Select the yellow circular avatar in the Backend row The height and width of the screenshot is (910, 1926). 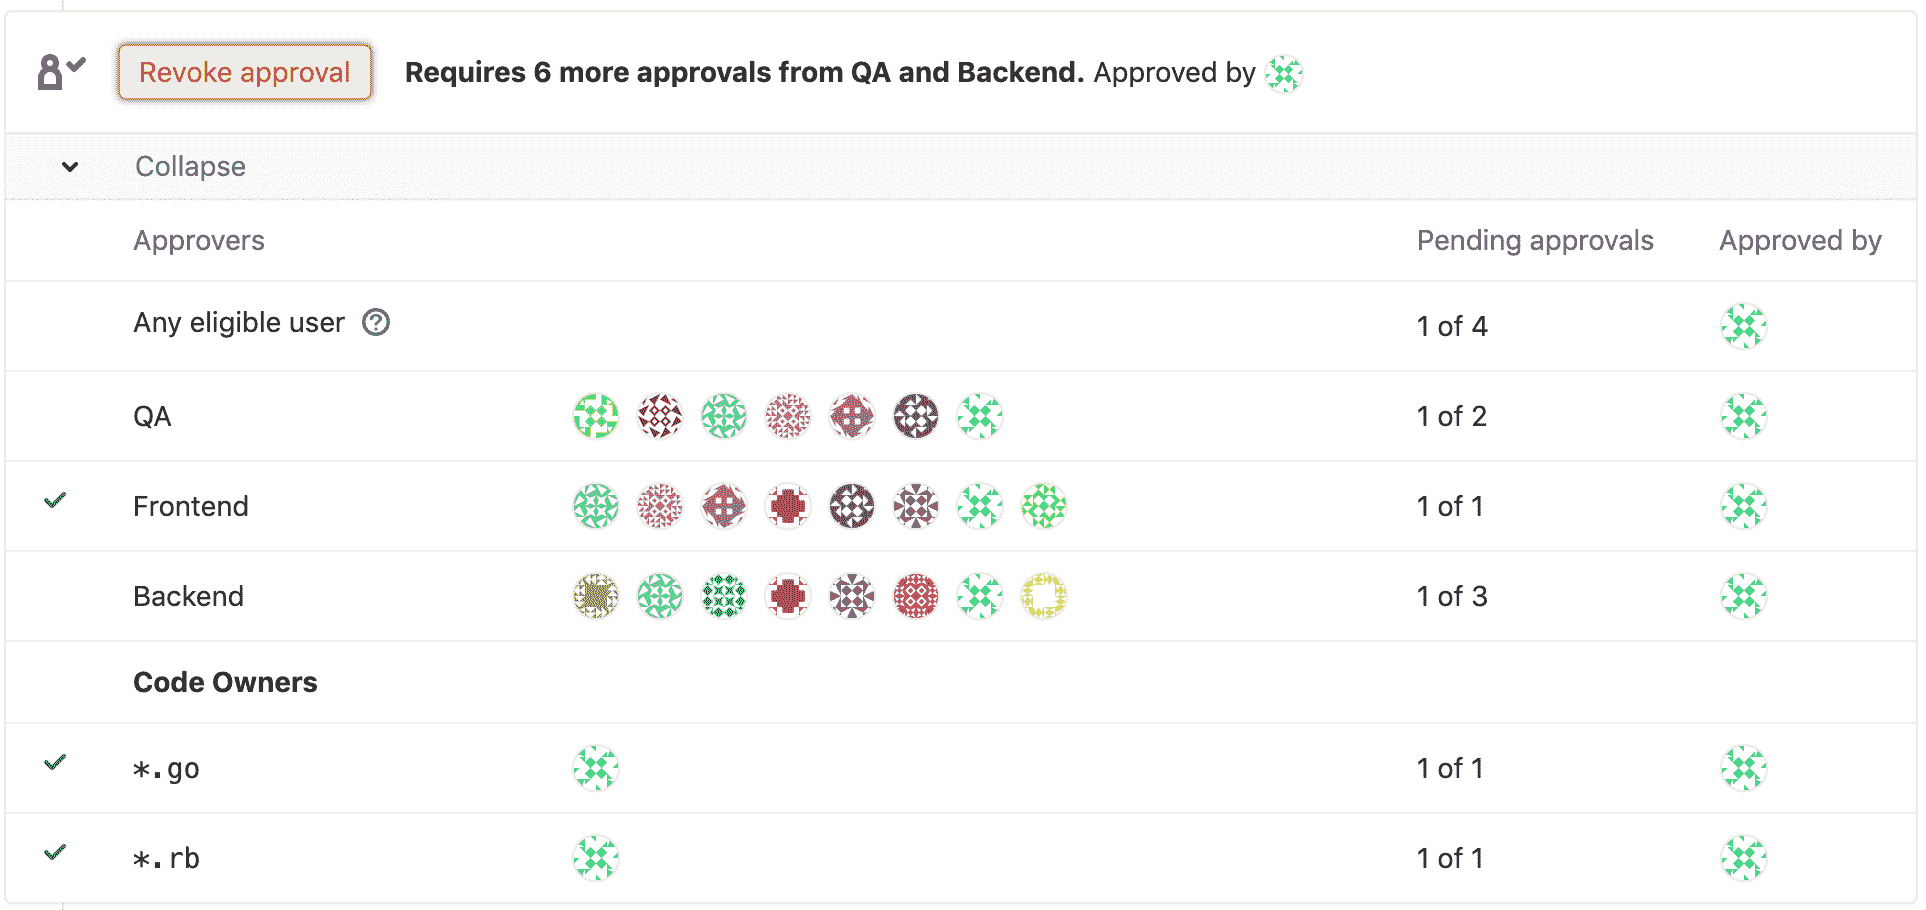pos(1044,596)
